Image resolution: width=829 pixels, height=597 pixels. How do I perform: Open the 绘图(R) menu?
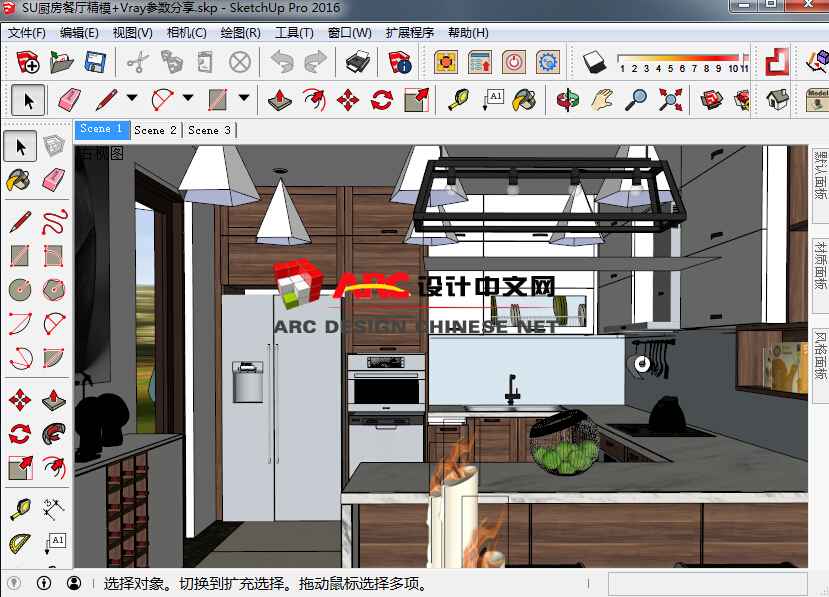pos(241,33)
